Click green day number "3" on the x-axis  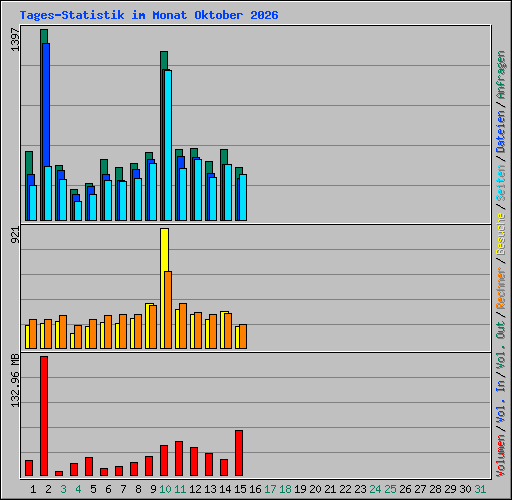[63, 489]
